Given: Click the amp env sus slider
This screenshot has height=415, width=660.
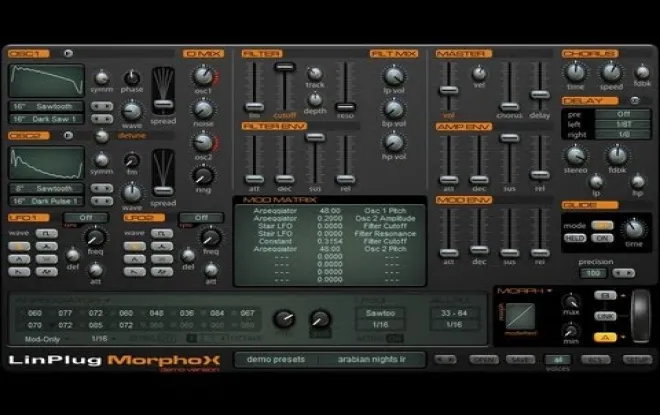Looking at the screenshot, I should click(x=509, y=138).
